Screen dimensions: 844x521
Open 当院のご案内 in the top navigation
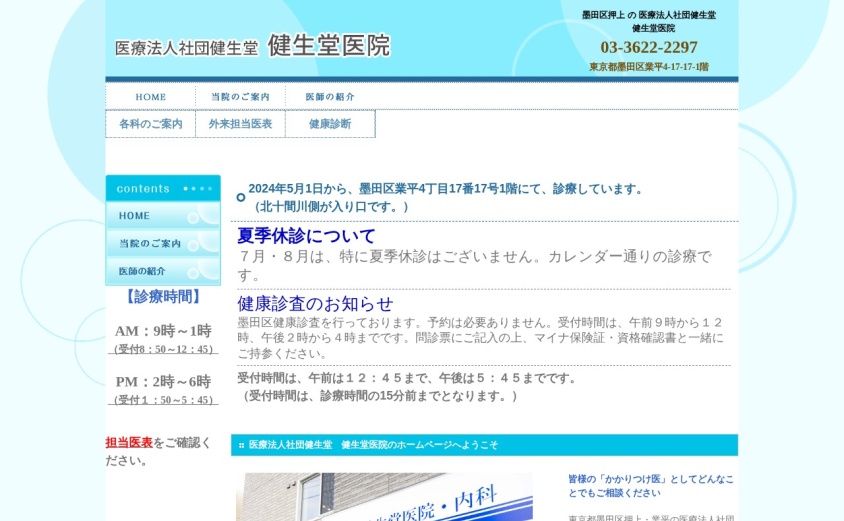tap(240, 97)
